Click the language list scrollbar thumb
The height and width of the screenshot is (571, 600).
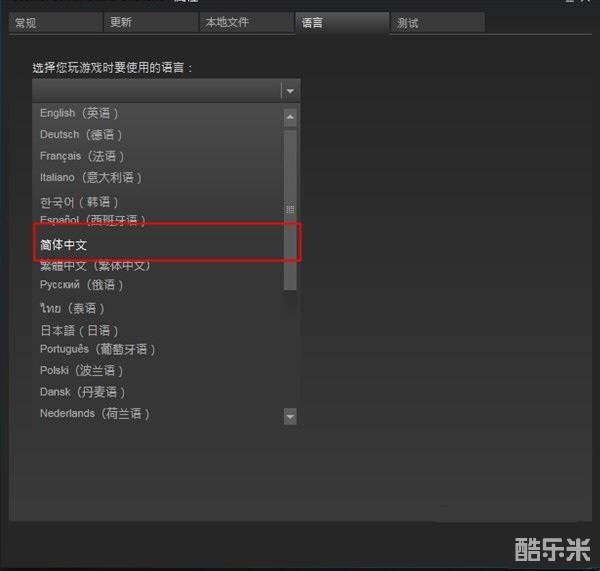click(290, 210)
